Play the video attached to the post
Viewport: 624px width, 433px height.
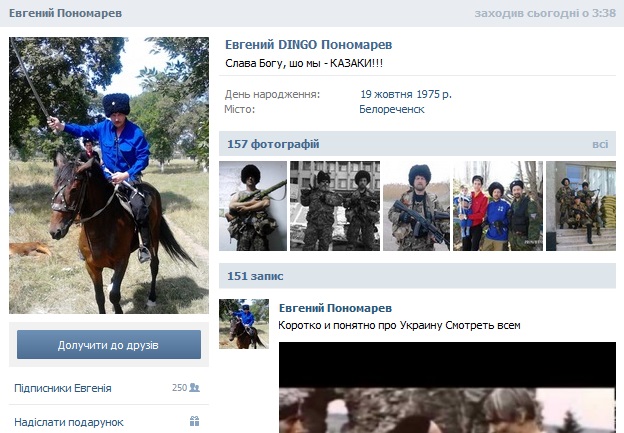pyautogui.click(x=447, y=387)
